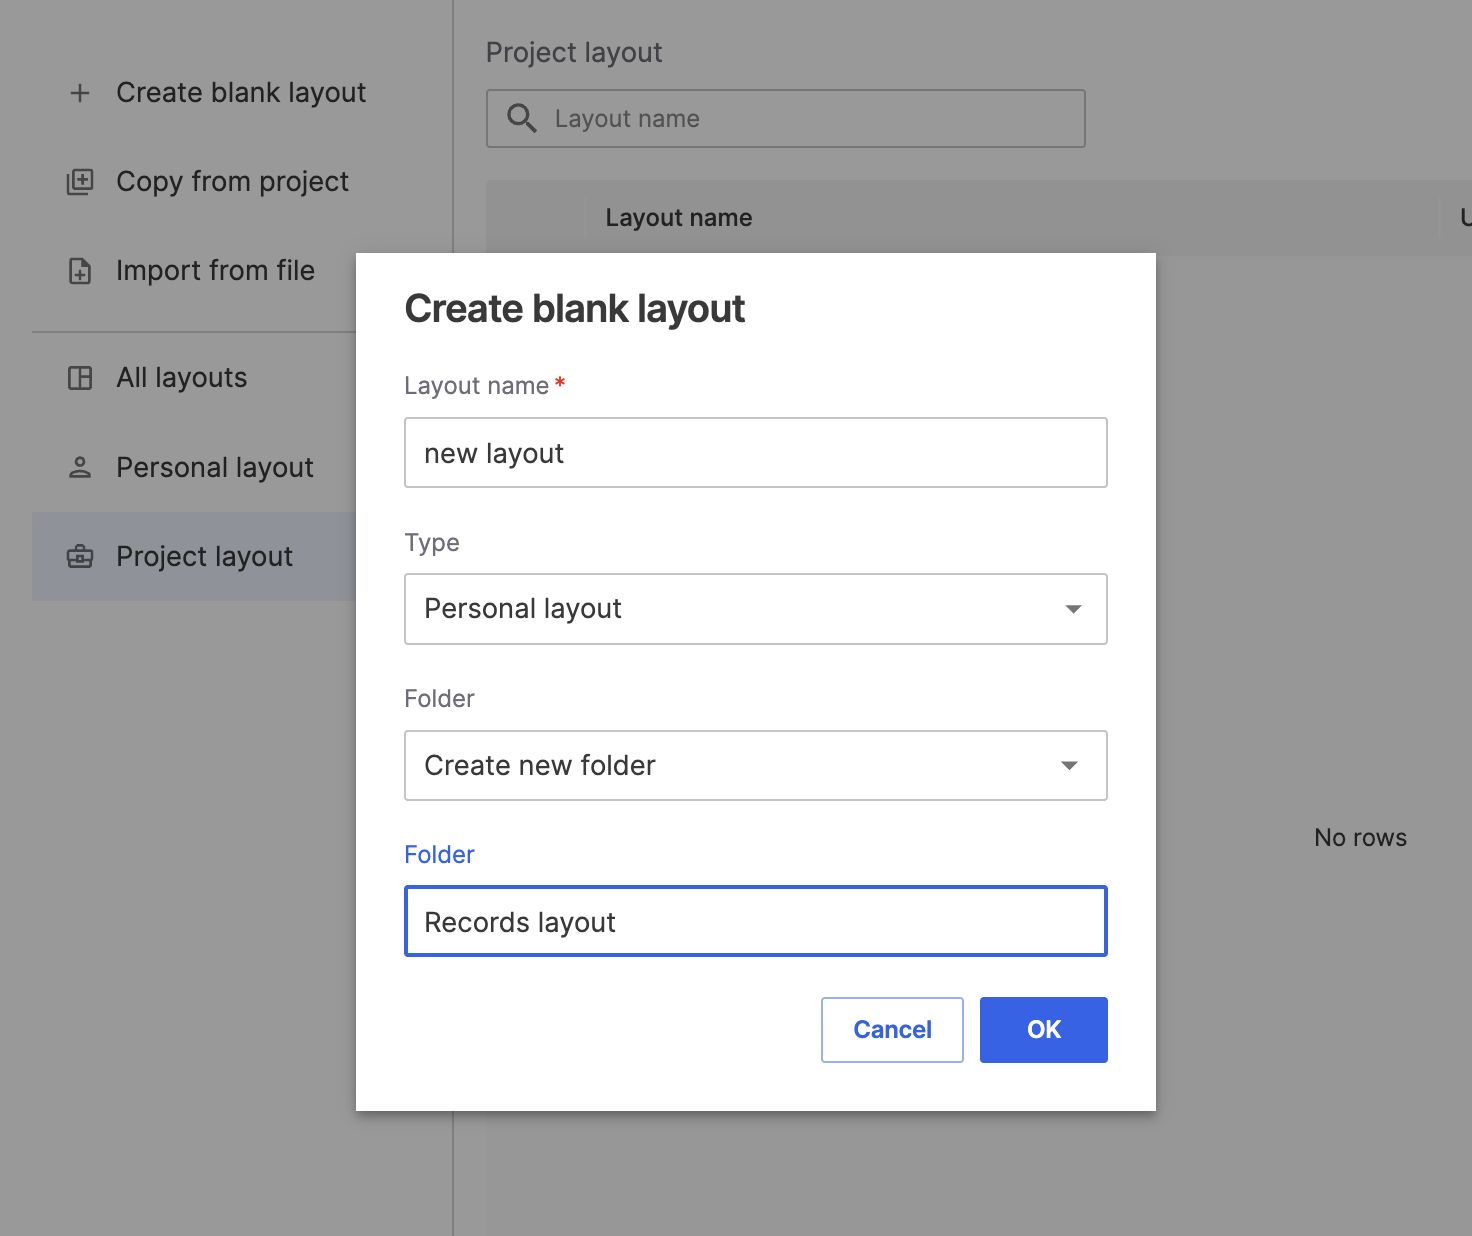
Task: Select Personal layout in the sidebar
Action: [215, 467]
